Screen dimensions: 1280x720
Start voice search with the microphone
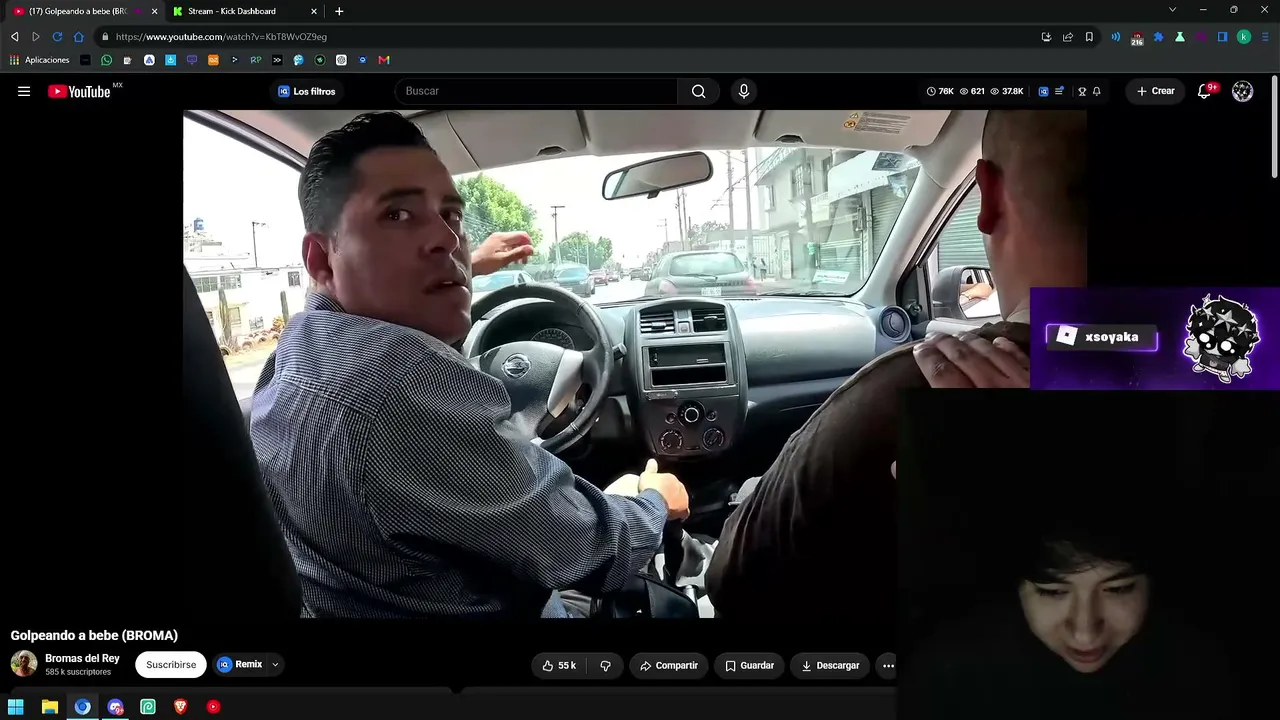pos(743,91)
